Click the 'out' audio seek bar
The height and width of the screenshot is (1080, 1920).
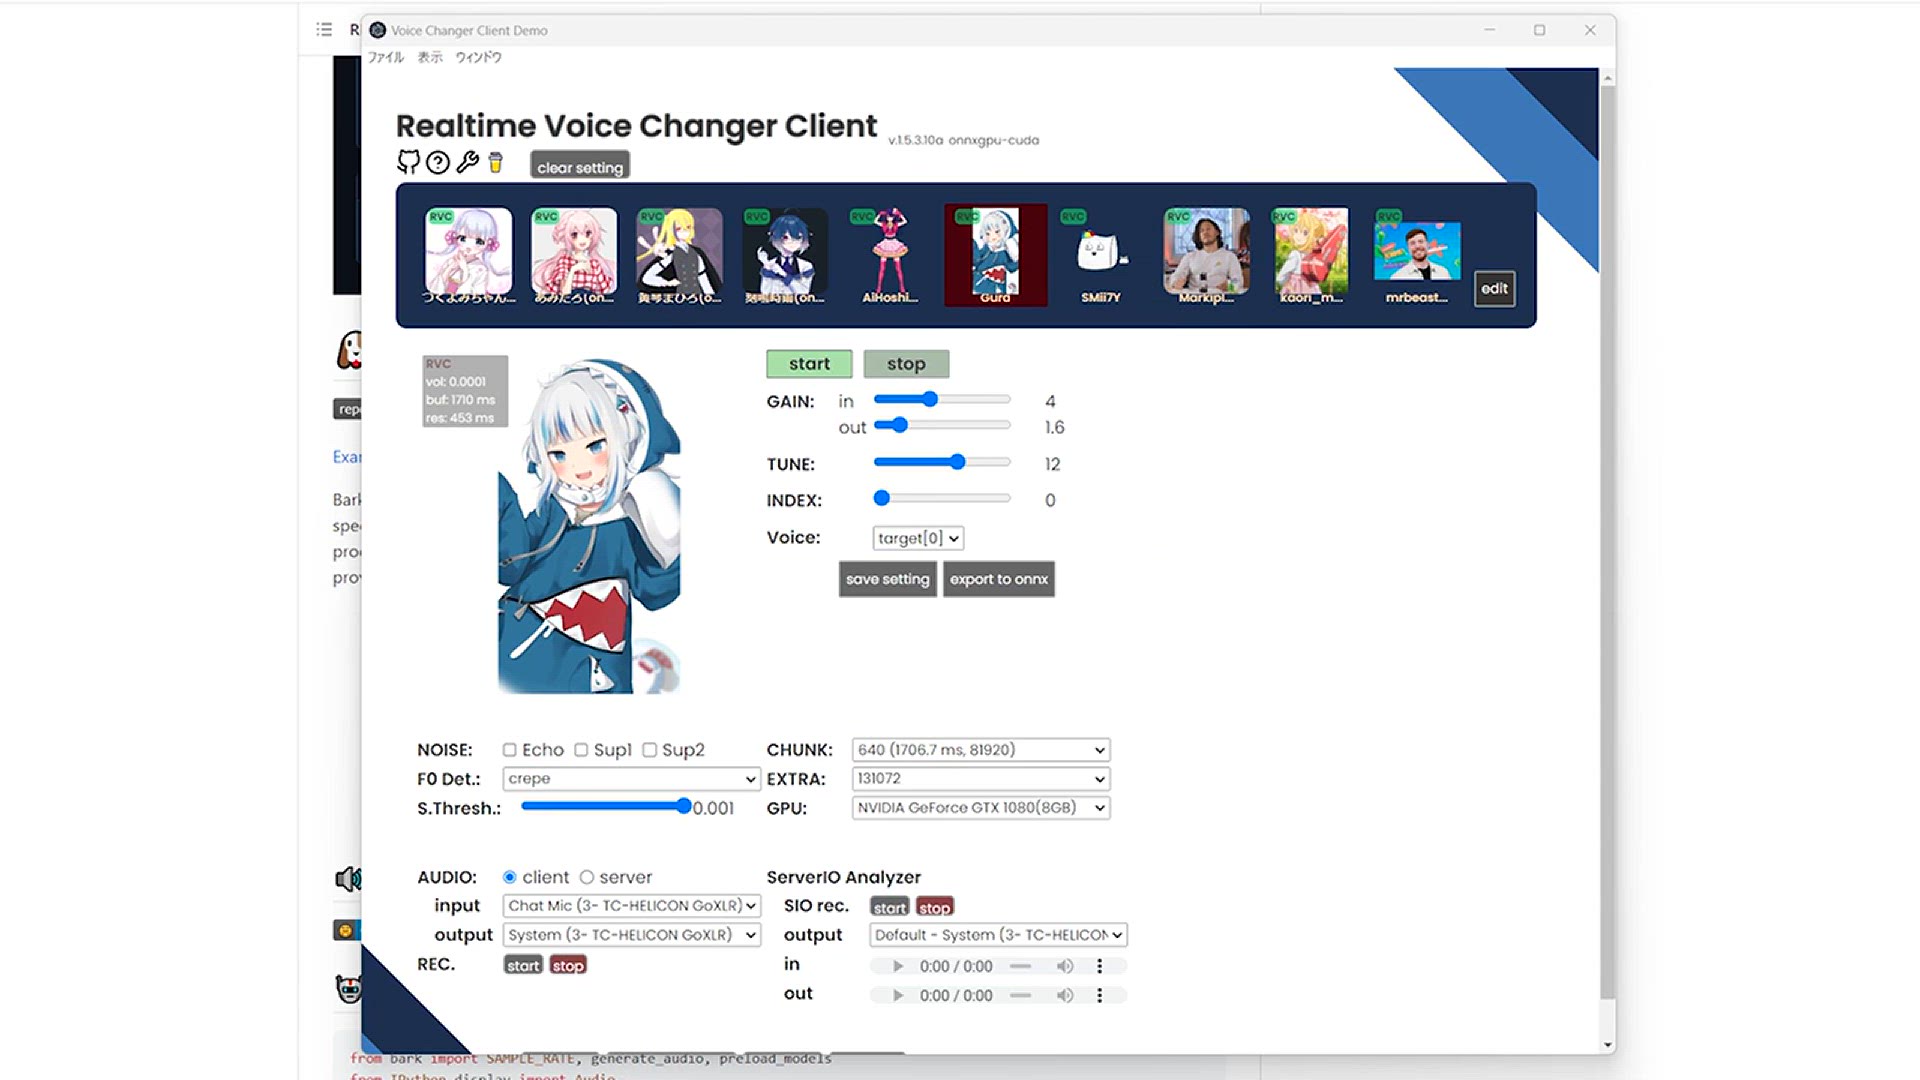tap(1020, 995)
